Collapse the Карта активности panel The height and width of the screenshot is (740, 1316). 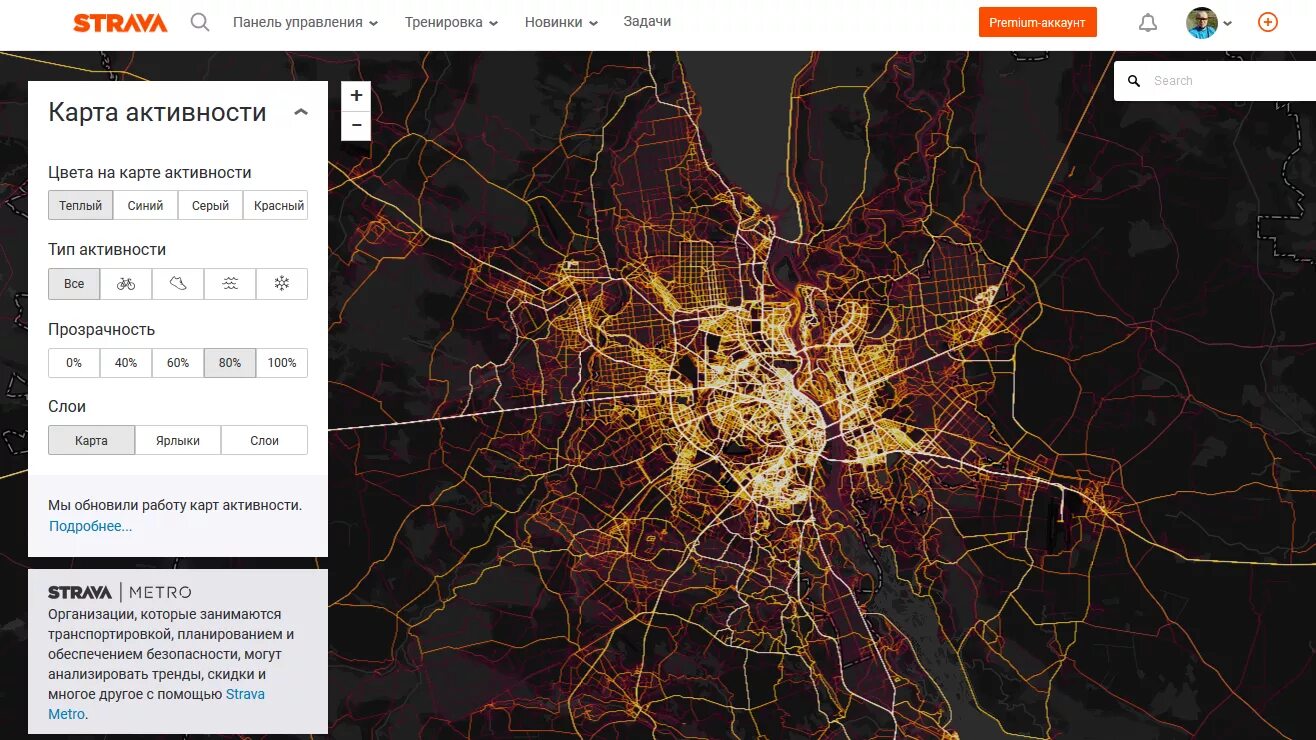(x=301, y=112)
